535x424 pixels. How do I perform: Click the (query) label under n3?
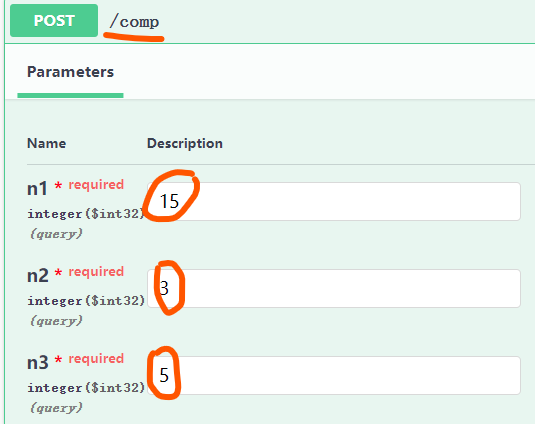pos(56,408)
